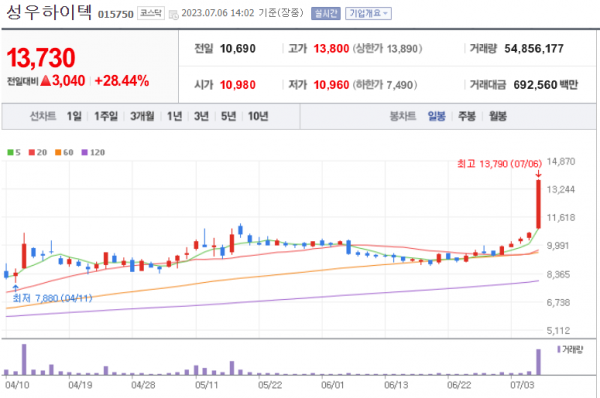Click the 실시간 realtime button
This screenshot has width=600, height=398.
click(x=326, y=13)
